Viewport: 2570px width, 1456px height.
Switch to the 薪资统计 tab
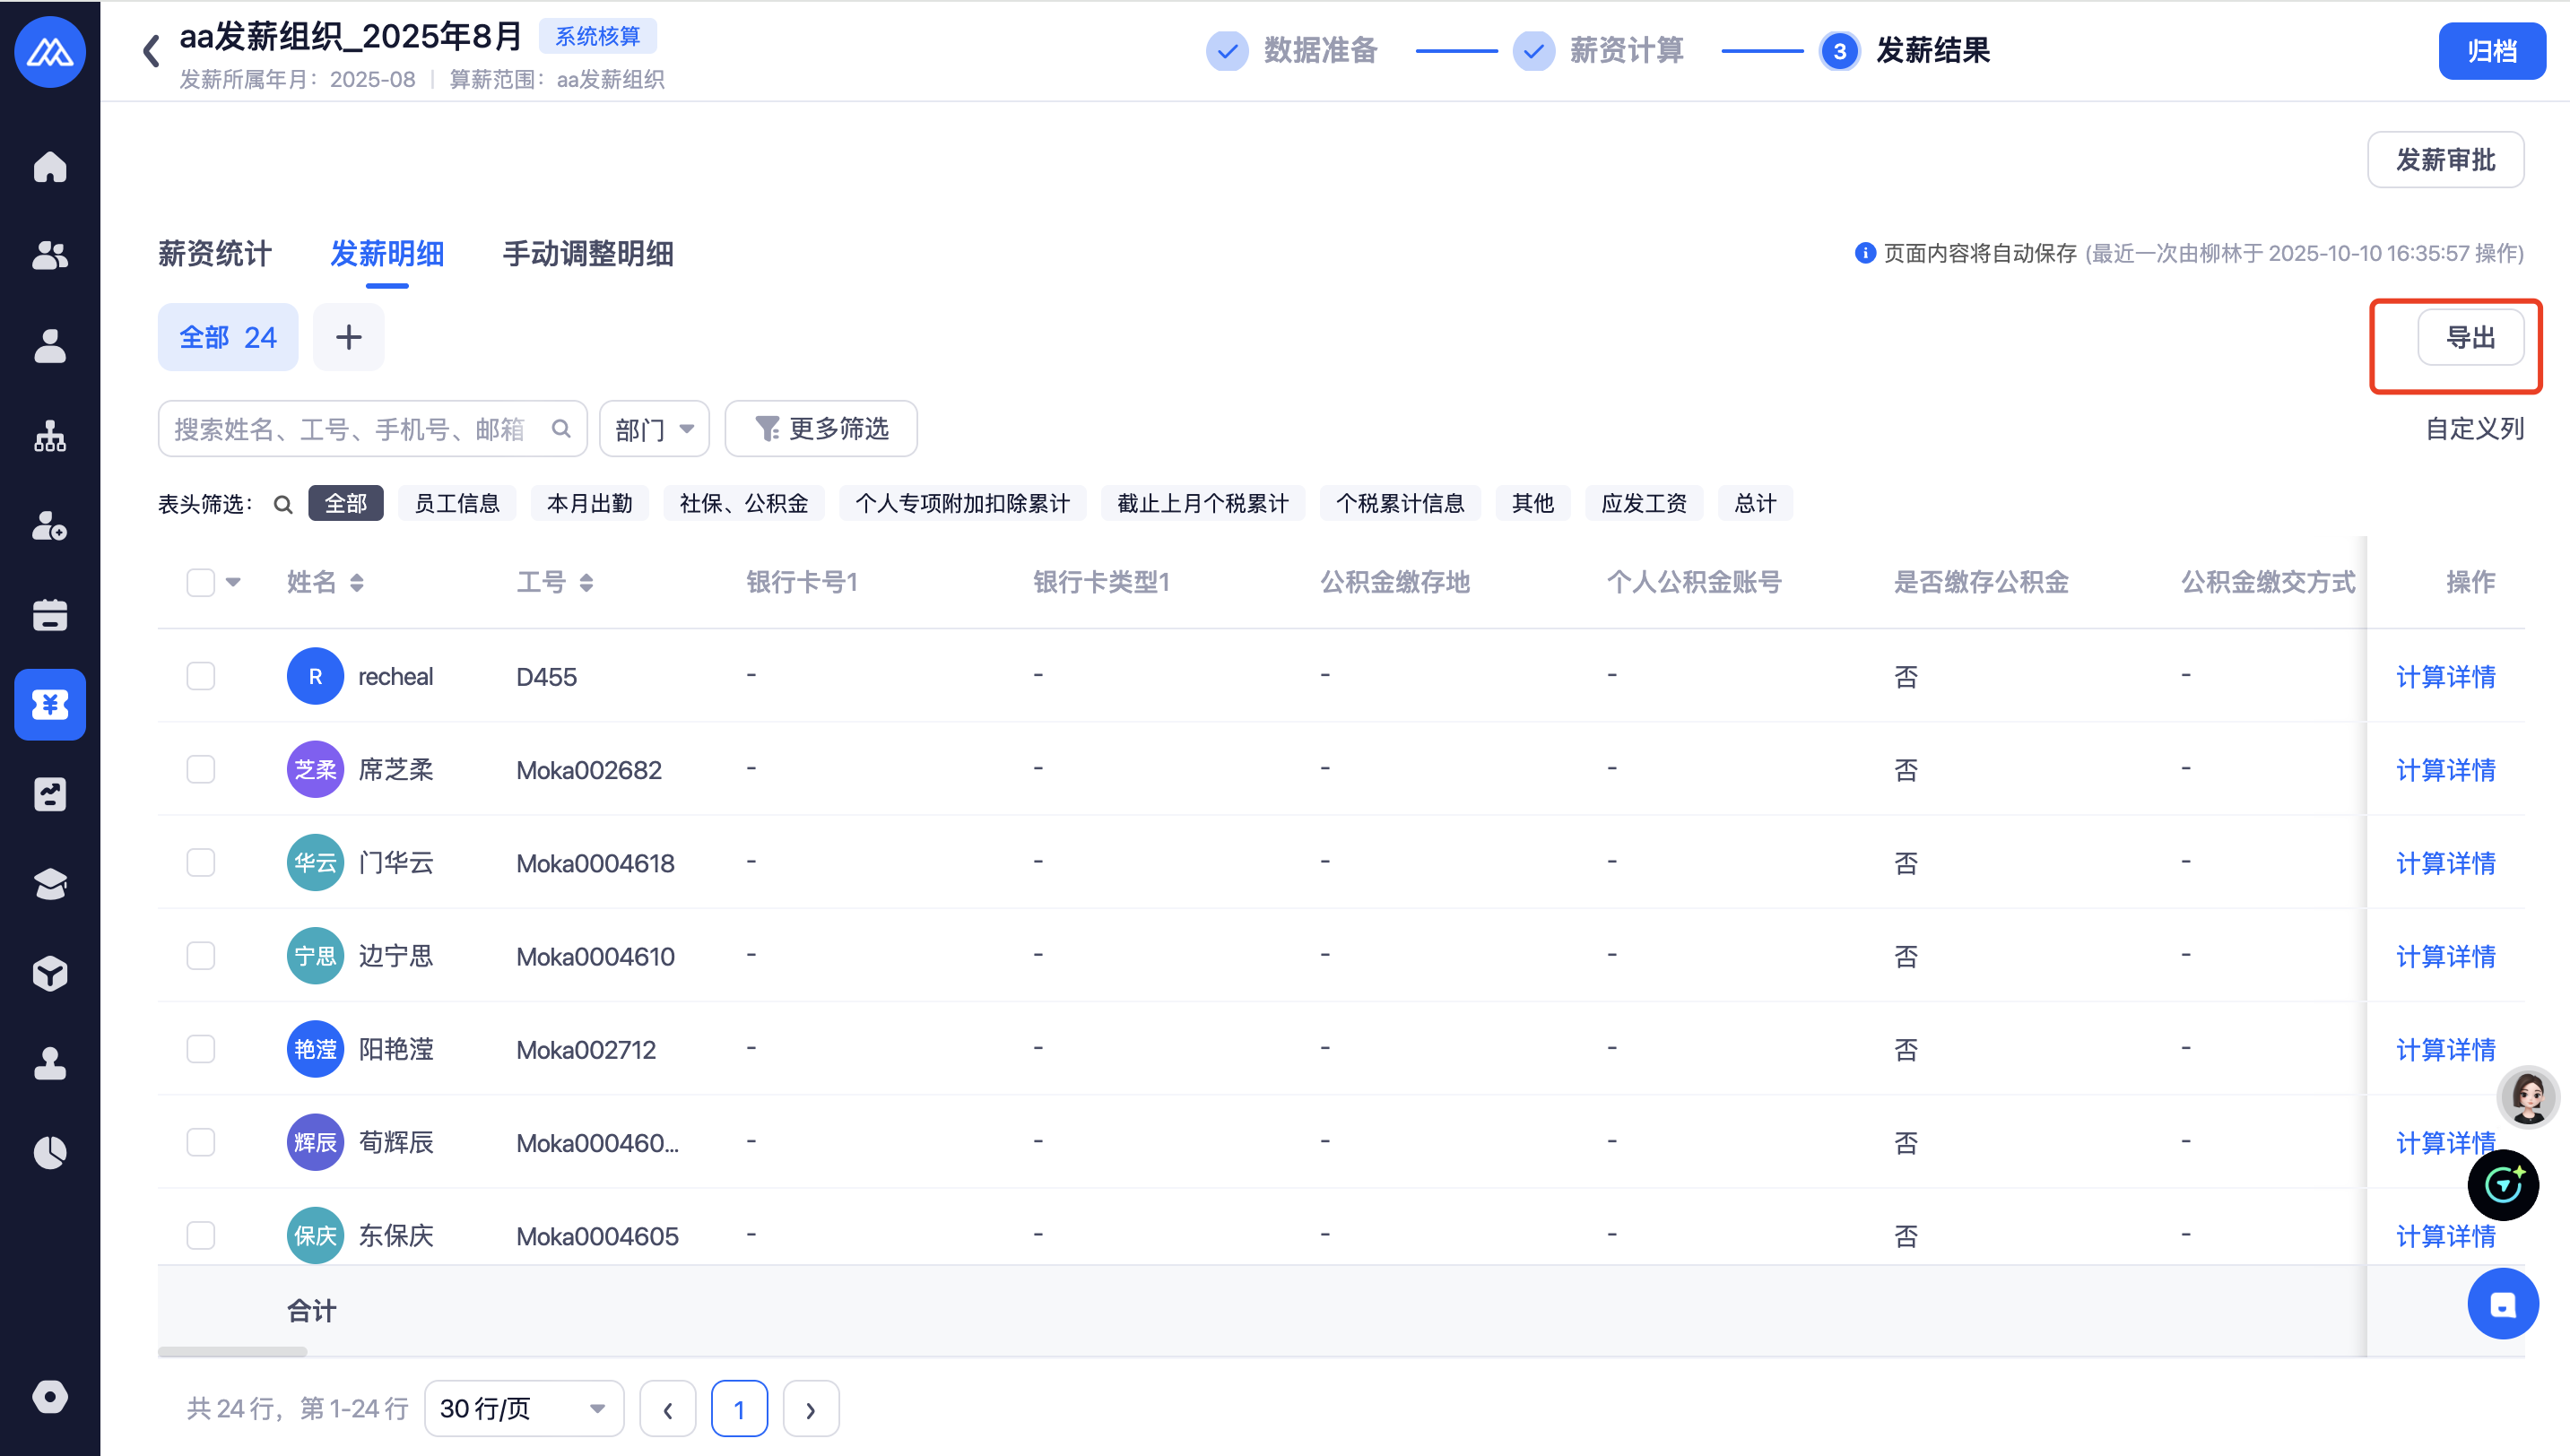[x=215, y=254]
